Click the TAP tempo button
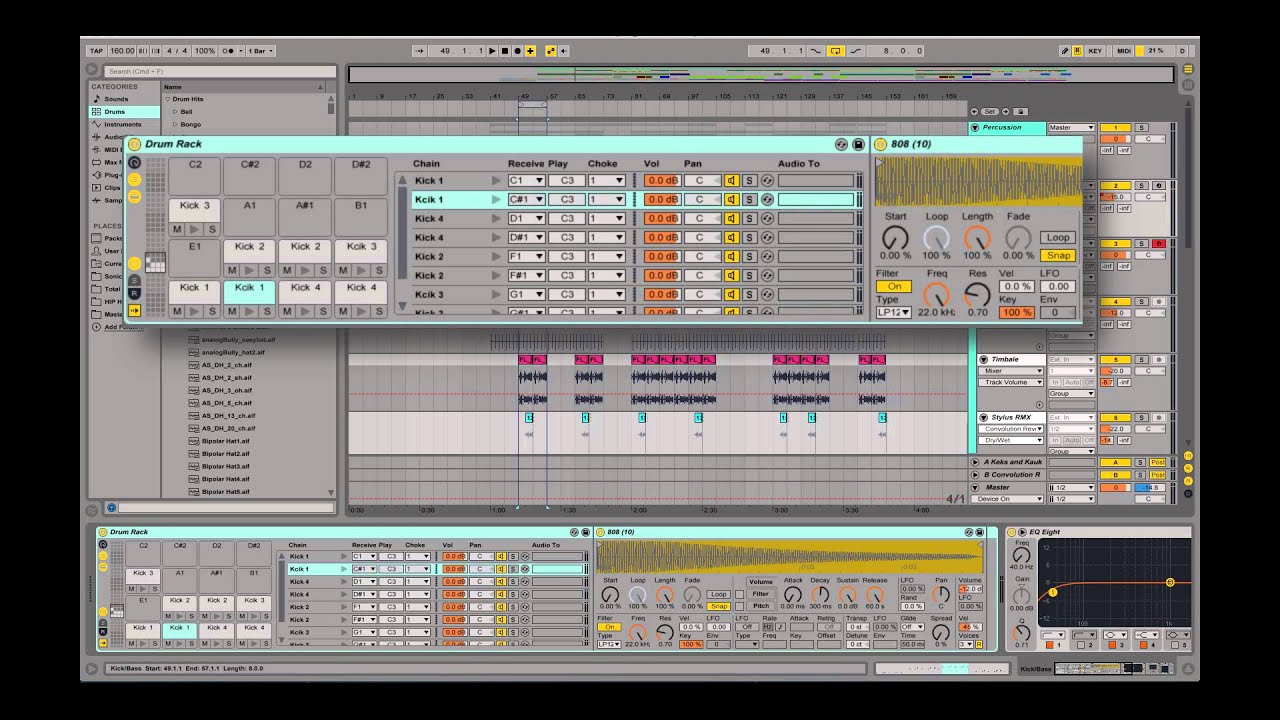 click(x=97, y=50)
